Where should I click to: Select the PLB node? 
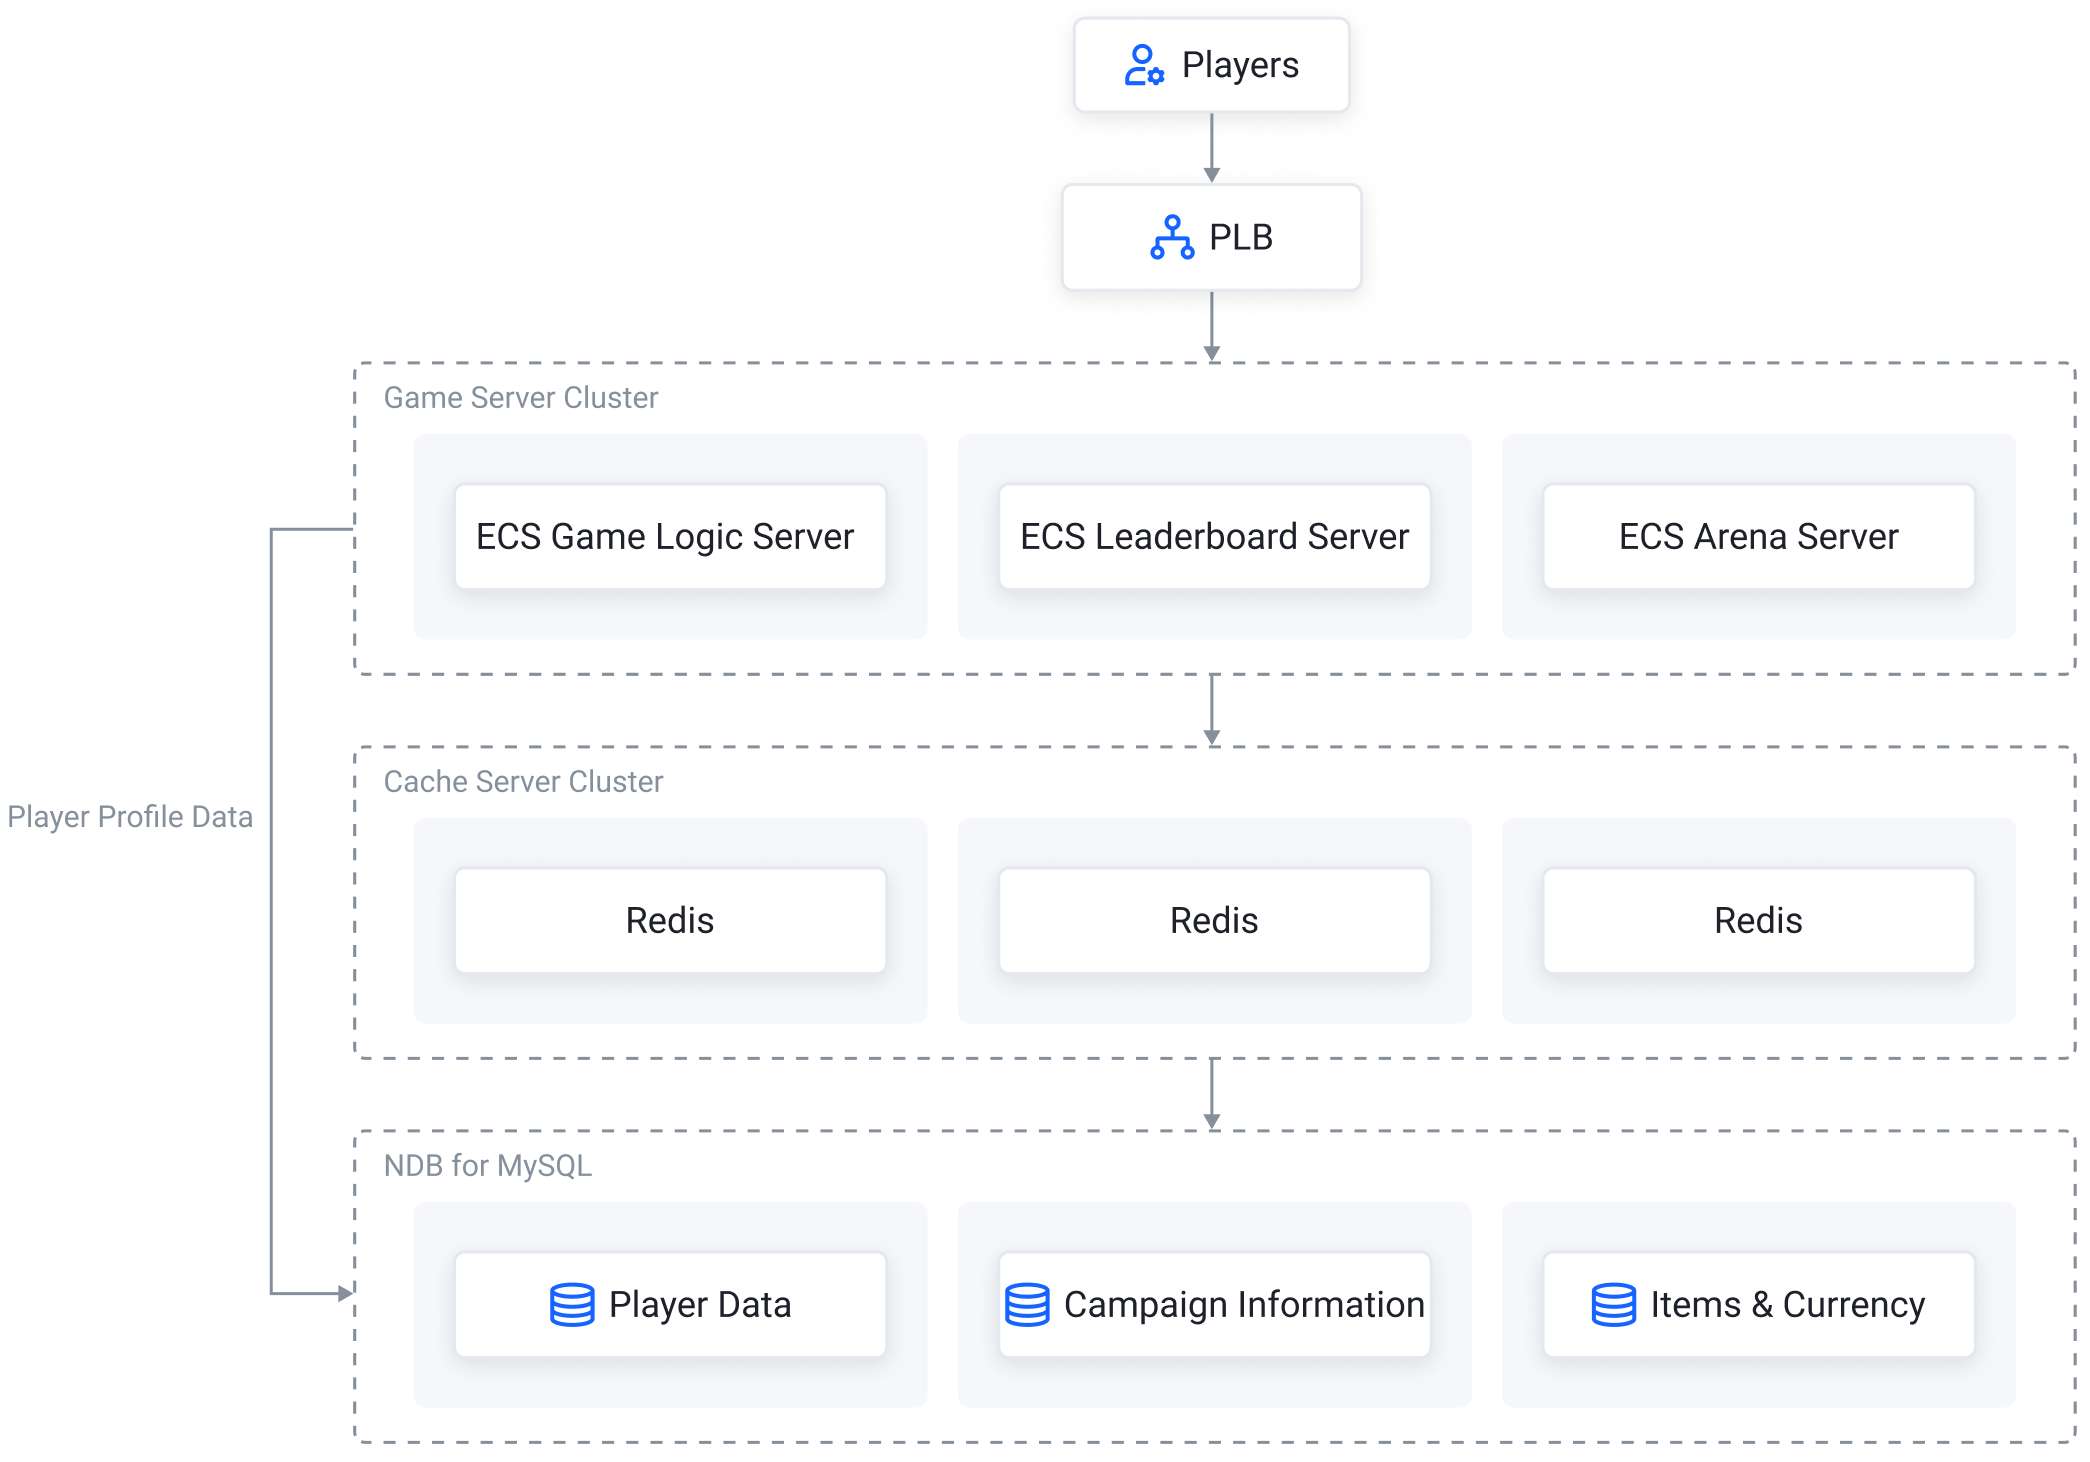coord(1211,238)
